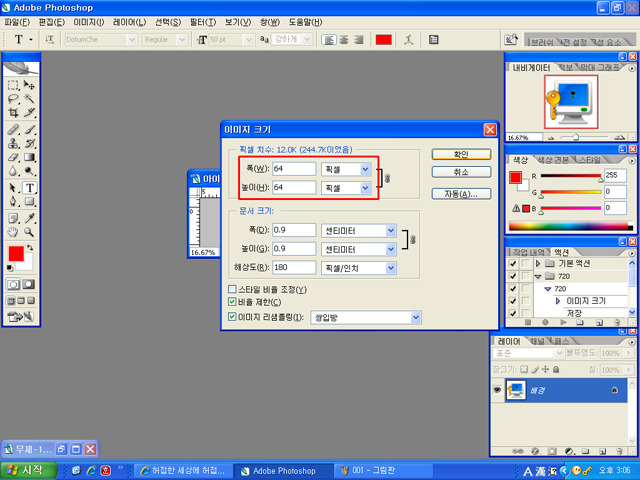Image resolution: width=640 pixels, height=480 pixels.
Task: Open the 폭(D) 센티미터 unit dropdown
Action: (x=391, y=231)
